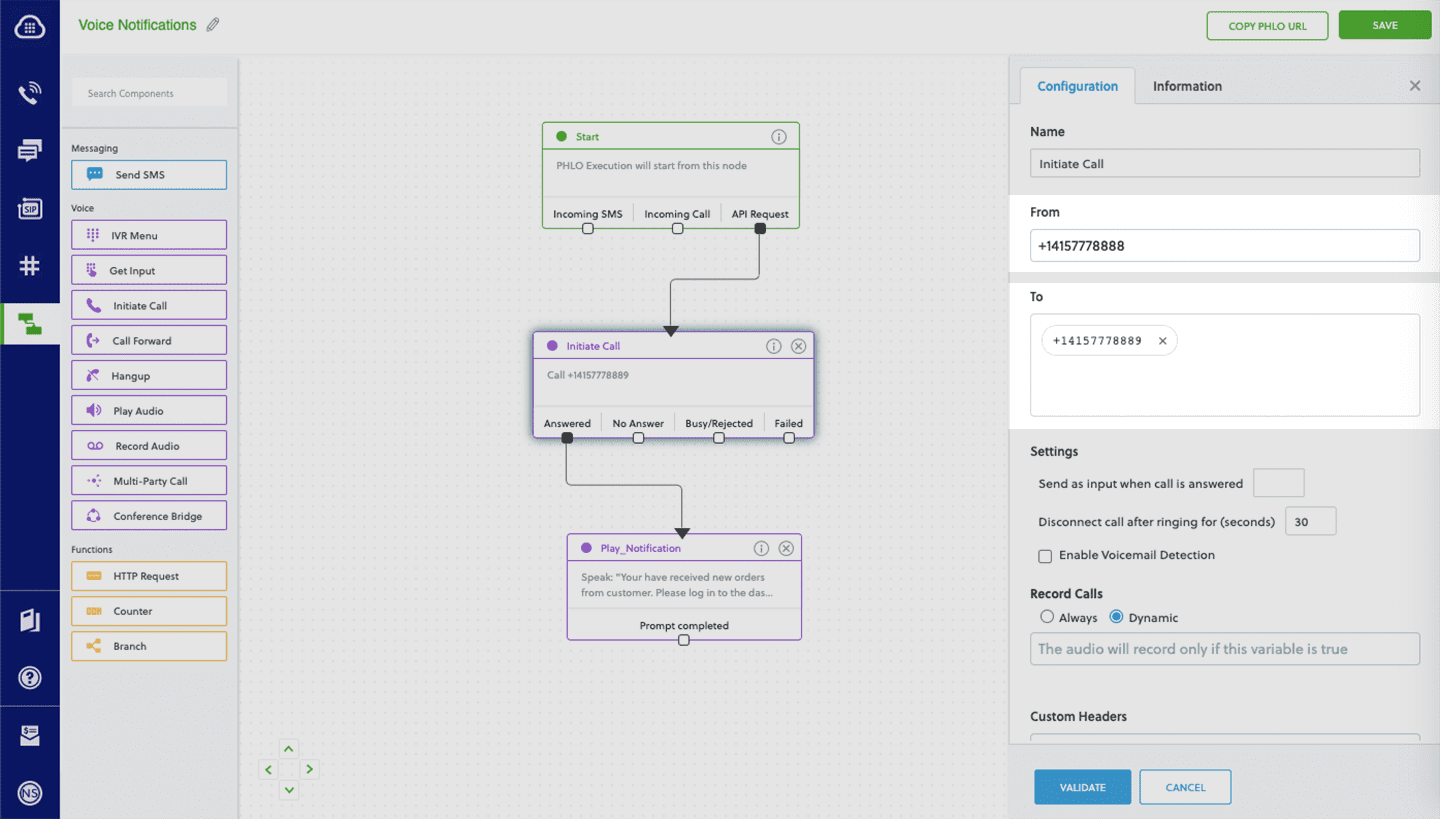Image resolution: width=1440 pixels, height=819 pixels.
Task: Open the Voice section in sidebar
Action: tap(30, 94)
